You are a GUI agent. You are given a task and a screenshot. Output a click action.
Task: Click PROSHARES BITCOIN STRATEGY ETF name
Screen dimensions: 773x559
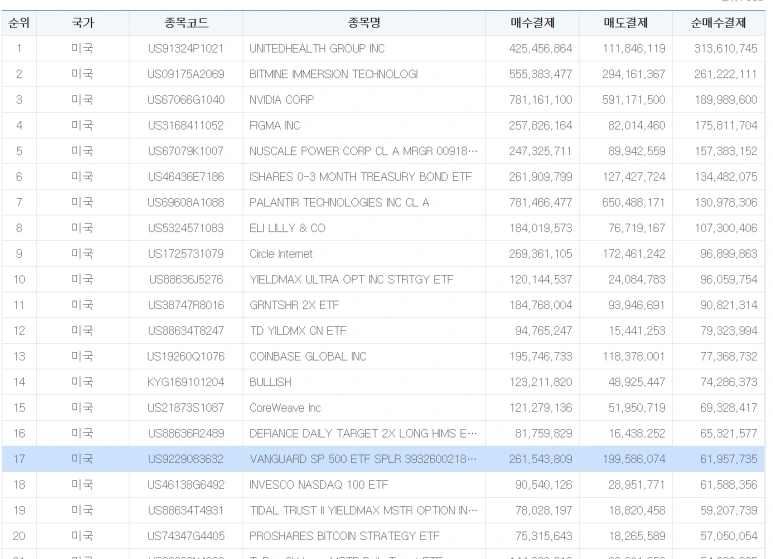click(344, 536)
